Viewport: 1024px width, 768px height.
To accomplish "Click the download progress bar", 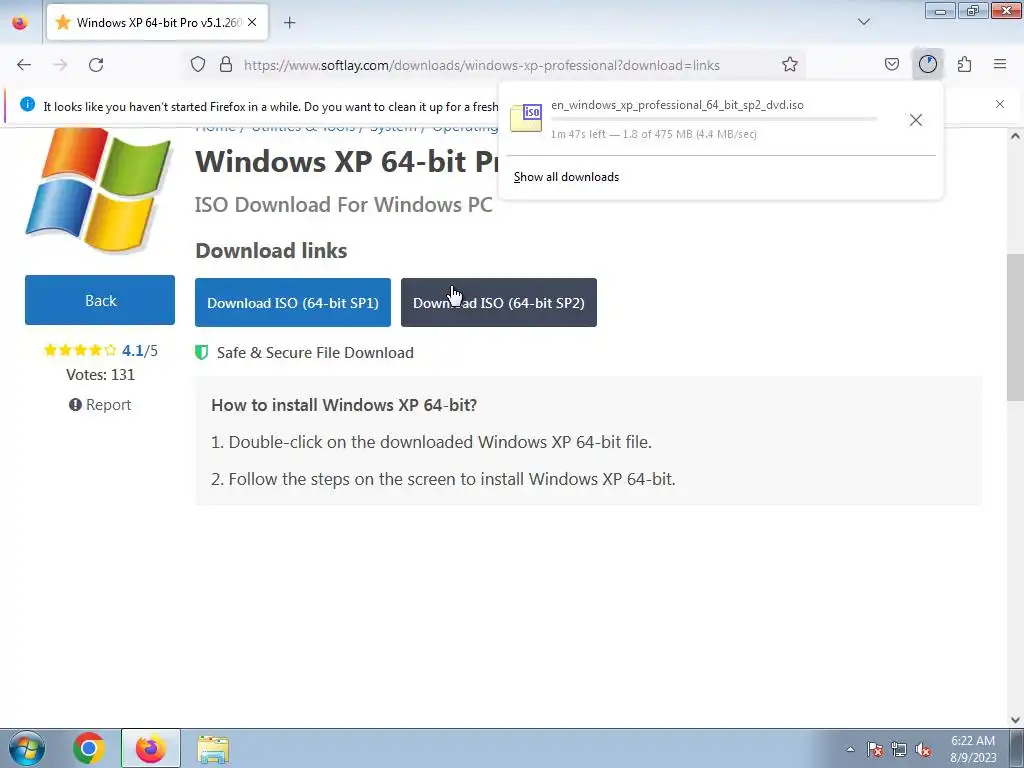I will pos(714,120).
